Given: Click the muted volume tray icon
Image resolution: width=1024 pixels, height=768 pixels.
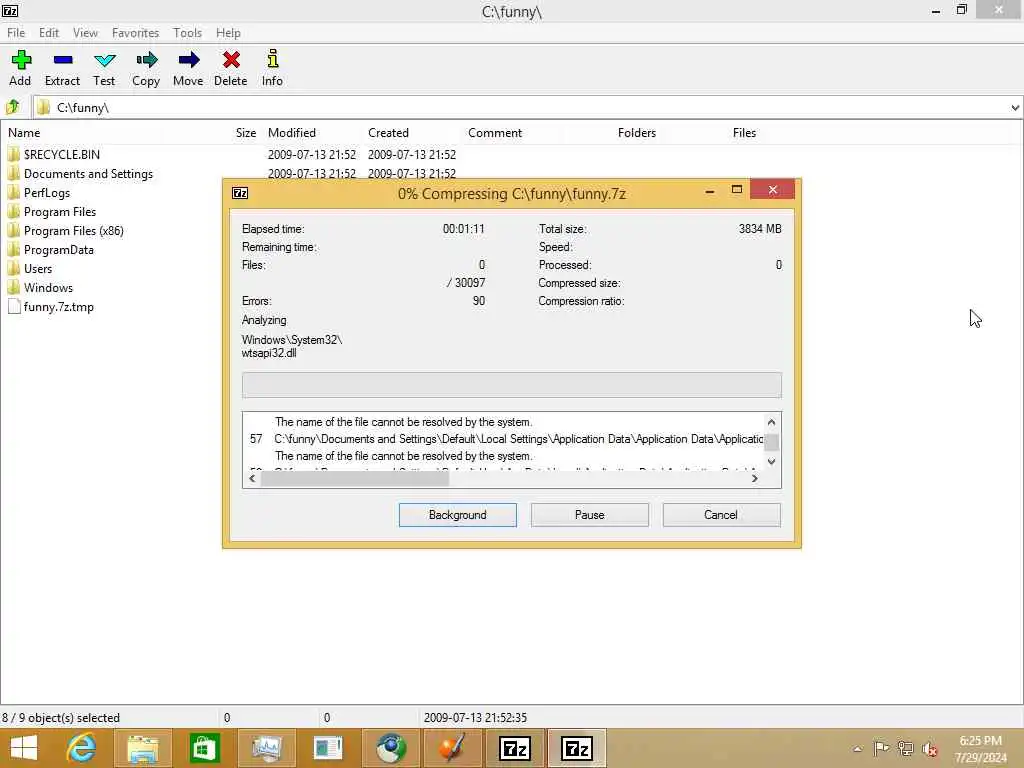Looking at the screenshot, I should [929, 748].
